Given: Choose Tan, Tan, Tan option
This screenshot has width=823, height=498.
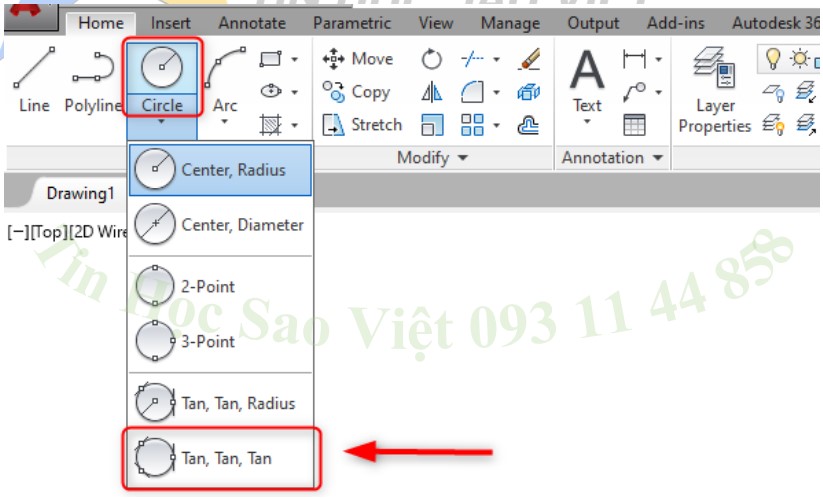Looking at the screenshot, I should (x=220, y=458).
